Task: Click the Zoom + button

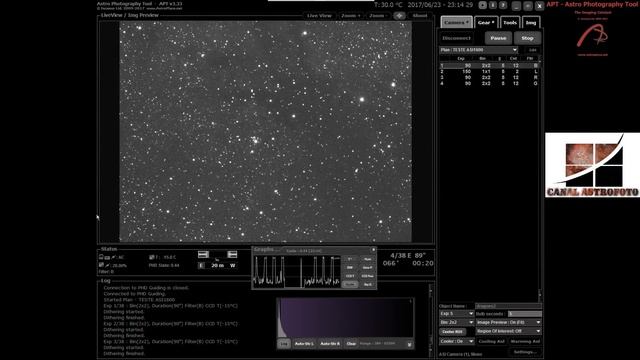Action: click(351, 16)
